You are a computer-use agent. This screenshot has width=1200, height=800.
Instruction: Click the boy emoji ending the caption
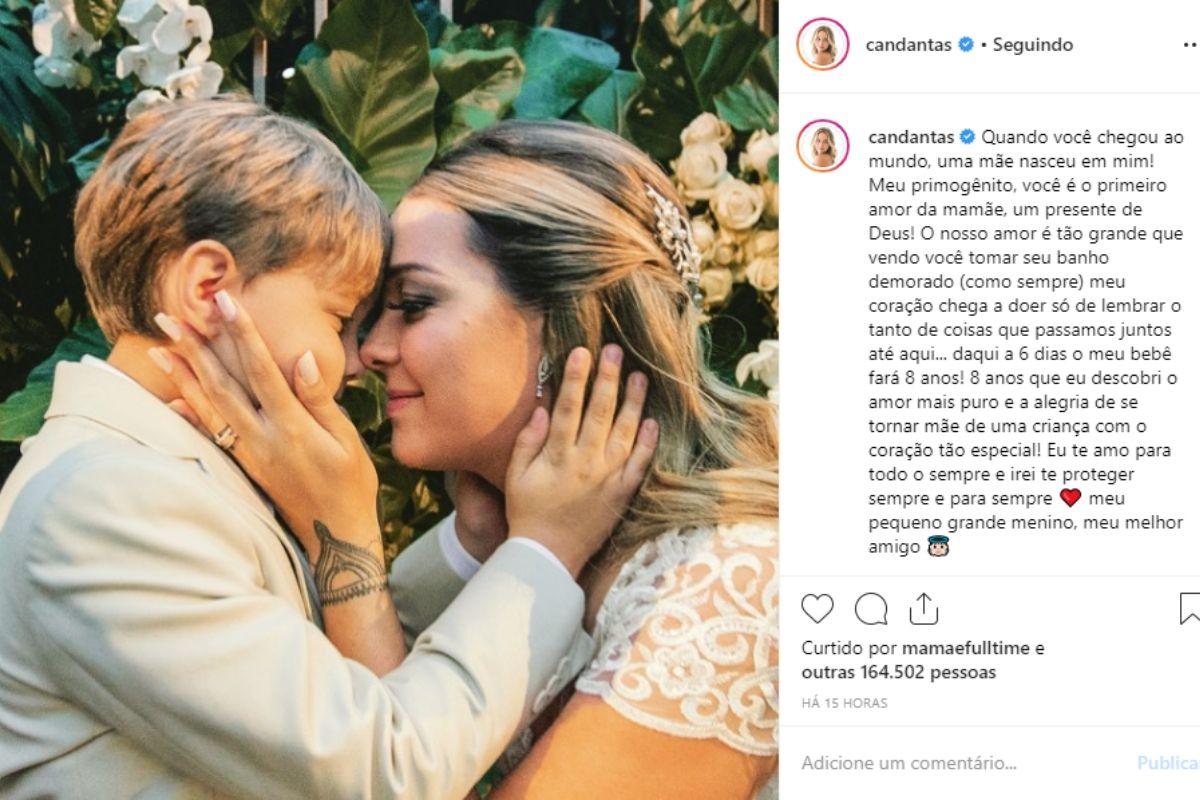point(937,547)
